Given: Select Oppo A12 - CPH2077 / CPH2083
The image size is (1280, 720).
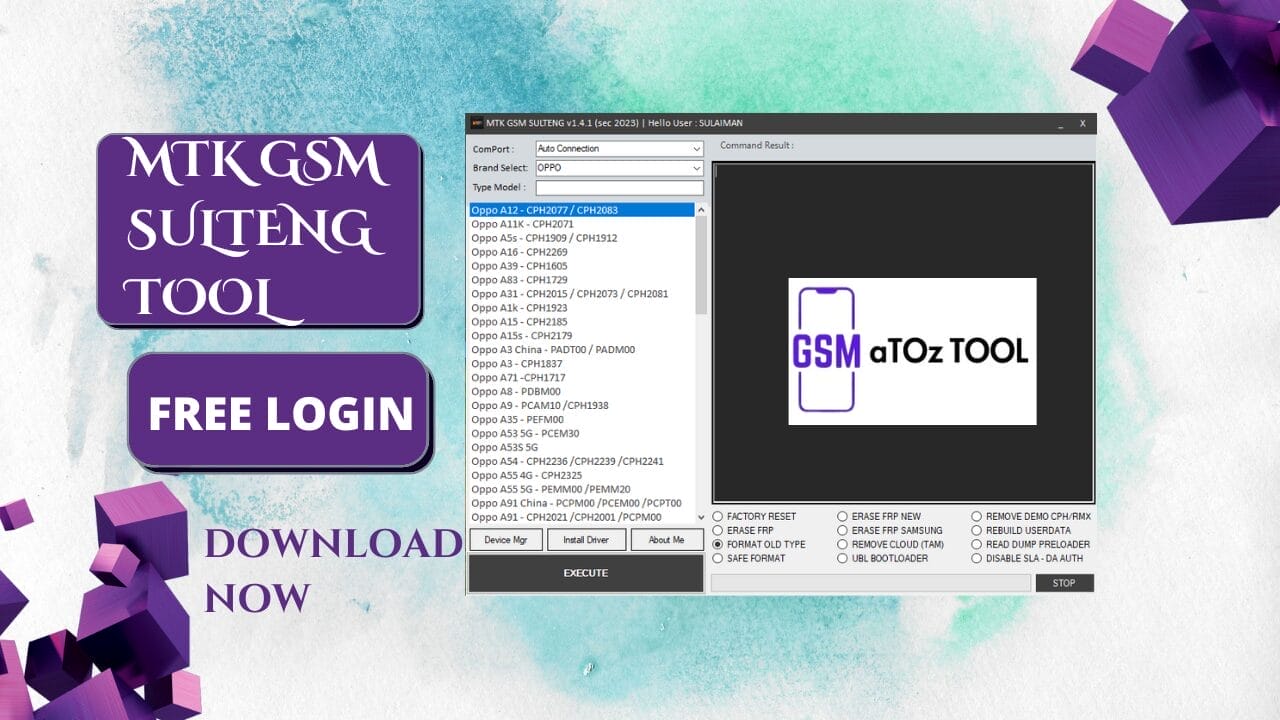Looking at the screenshot, I should click(x=582, y=210).
